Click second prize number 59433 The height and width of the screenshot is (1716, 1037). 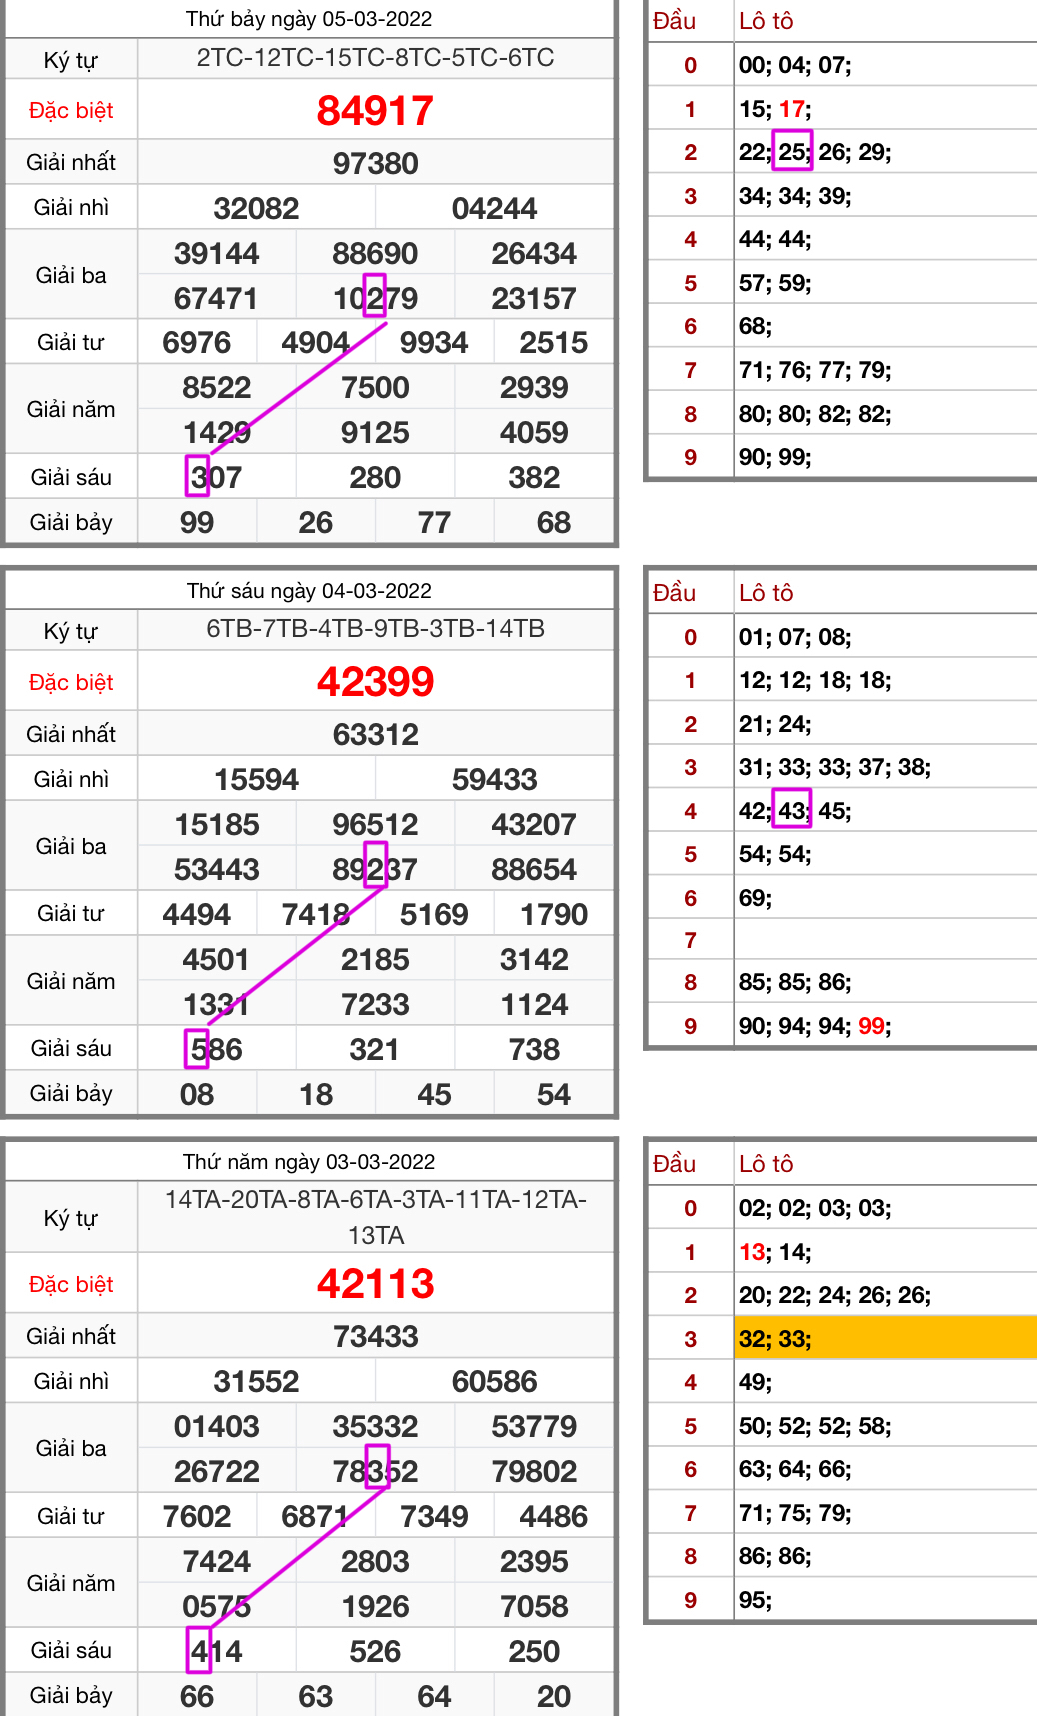494,779
